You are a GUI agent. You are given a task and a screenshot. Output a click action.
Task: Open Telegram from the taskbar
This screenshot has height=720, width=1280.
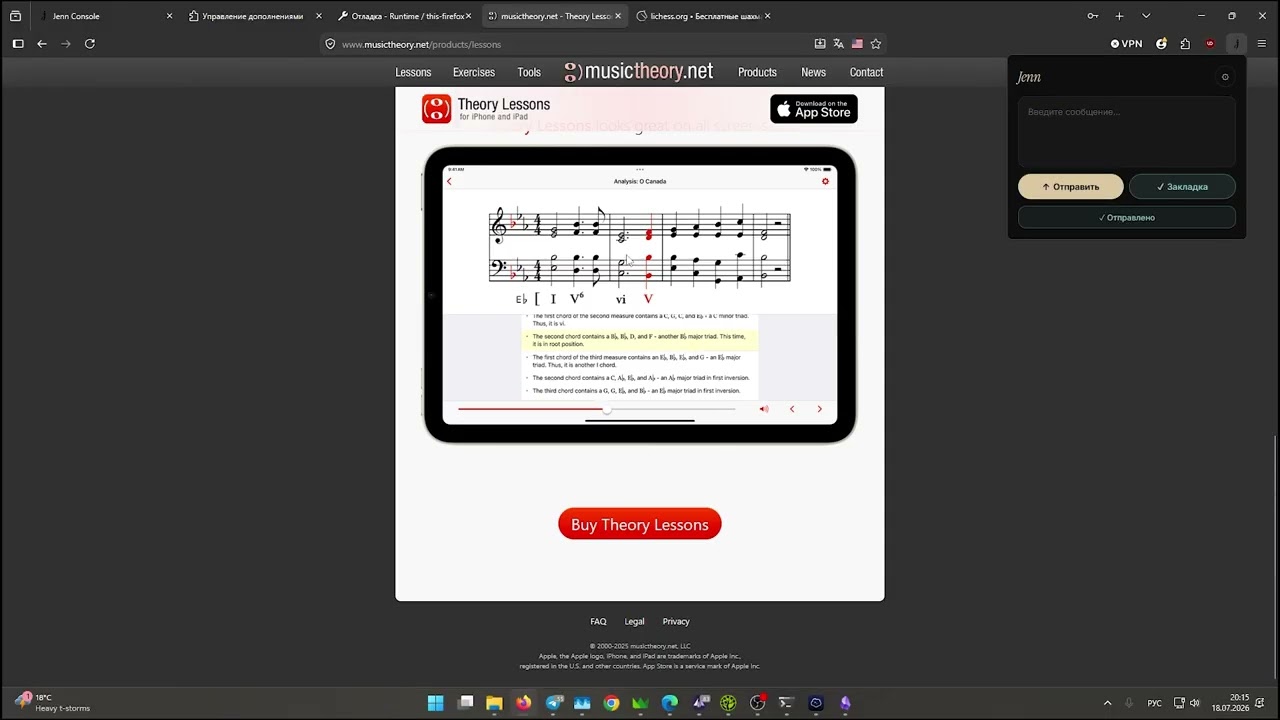tap(554, 703)
